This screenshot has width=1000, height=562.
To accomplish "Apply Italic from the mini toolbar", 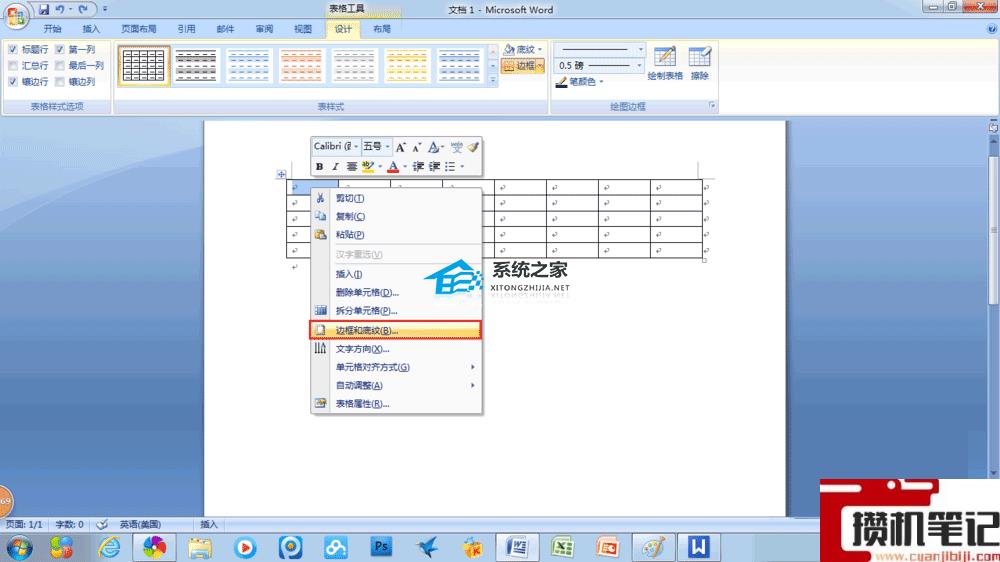I will (x=335, y=166).
